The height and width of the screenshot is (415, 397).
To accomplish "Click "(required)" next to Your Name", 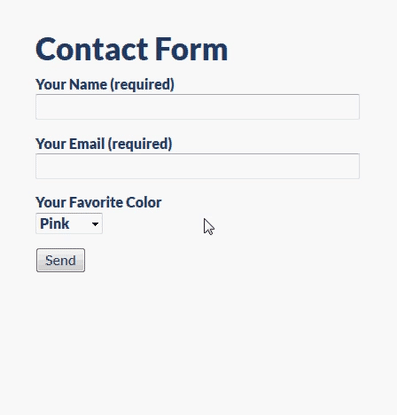I will (142, 85).
